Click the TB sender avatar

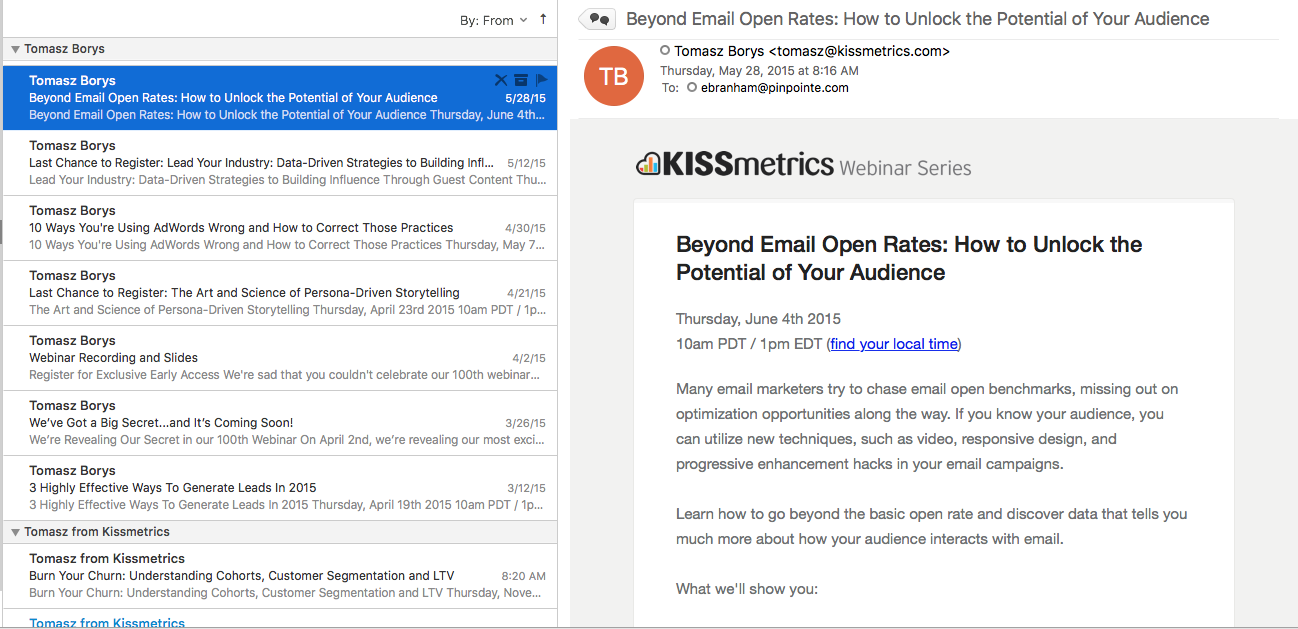[613, 76]
